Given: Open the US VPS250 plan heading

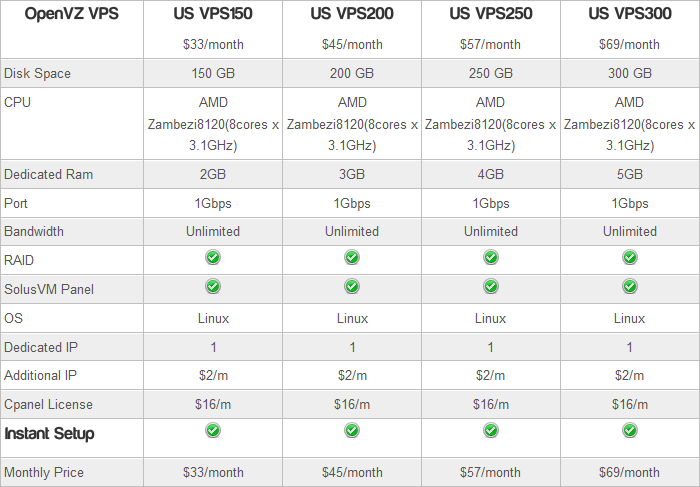Looking at the screenshot, I should point(490,15).
